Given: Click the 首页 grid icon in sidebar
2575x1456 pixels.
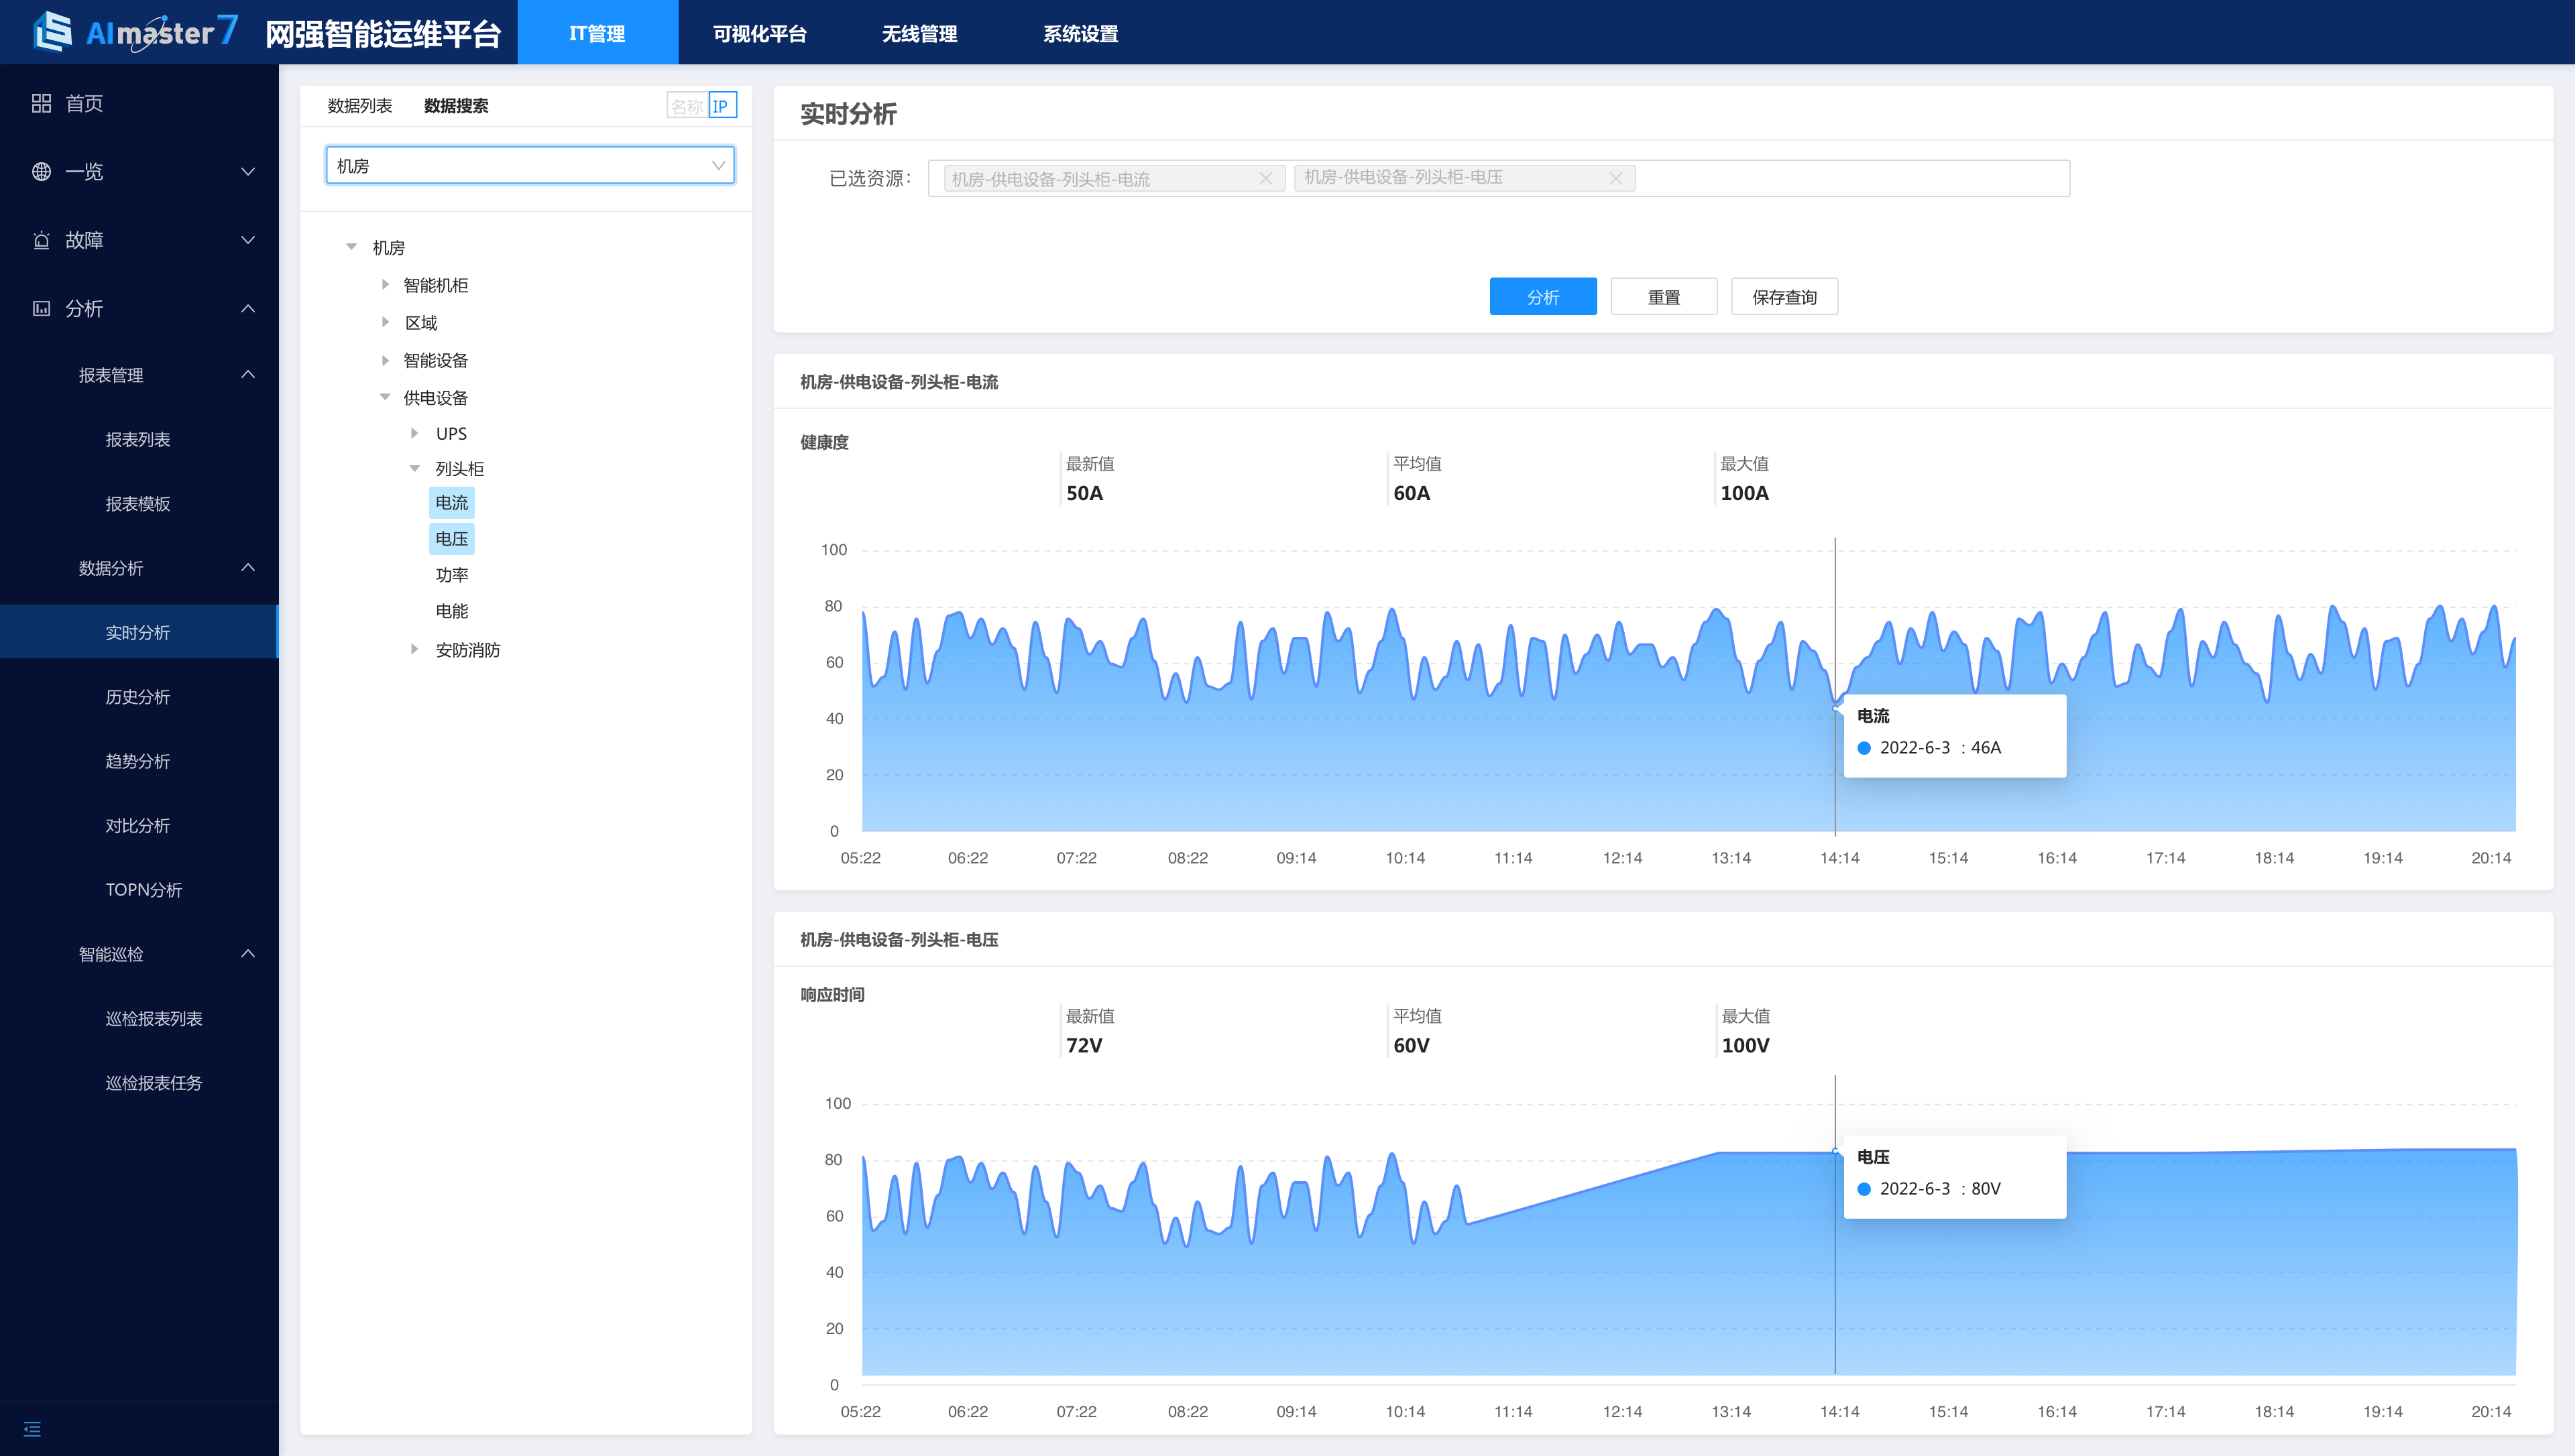Looking at the screenshot, I should pyautogui.click(x=41, y=103).
